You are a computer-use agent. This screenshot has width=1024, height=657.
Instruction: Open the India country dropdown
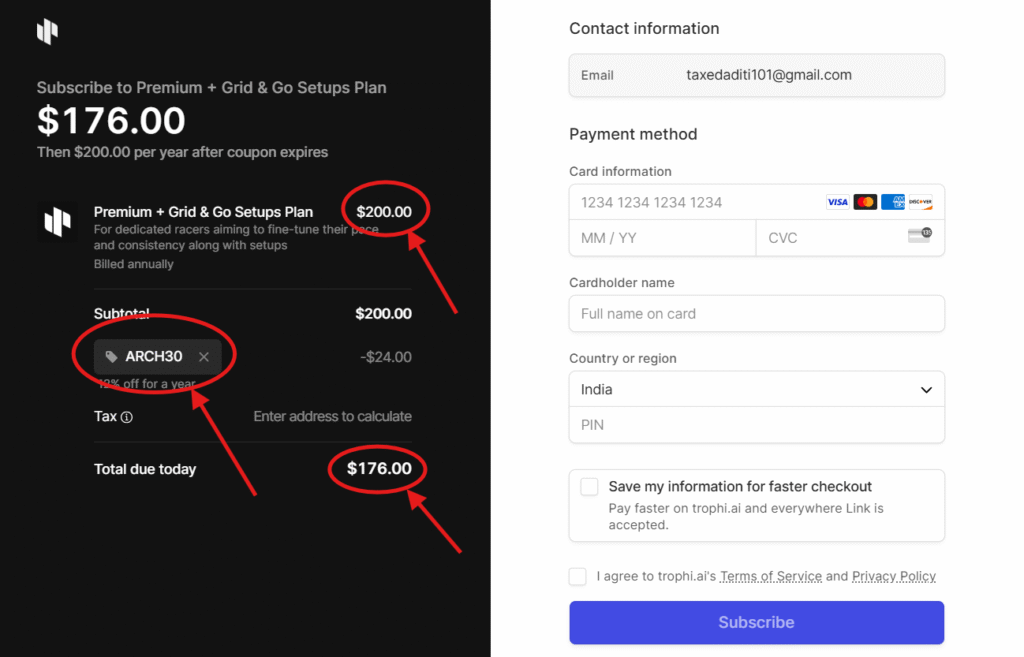[756, 390]
